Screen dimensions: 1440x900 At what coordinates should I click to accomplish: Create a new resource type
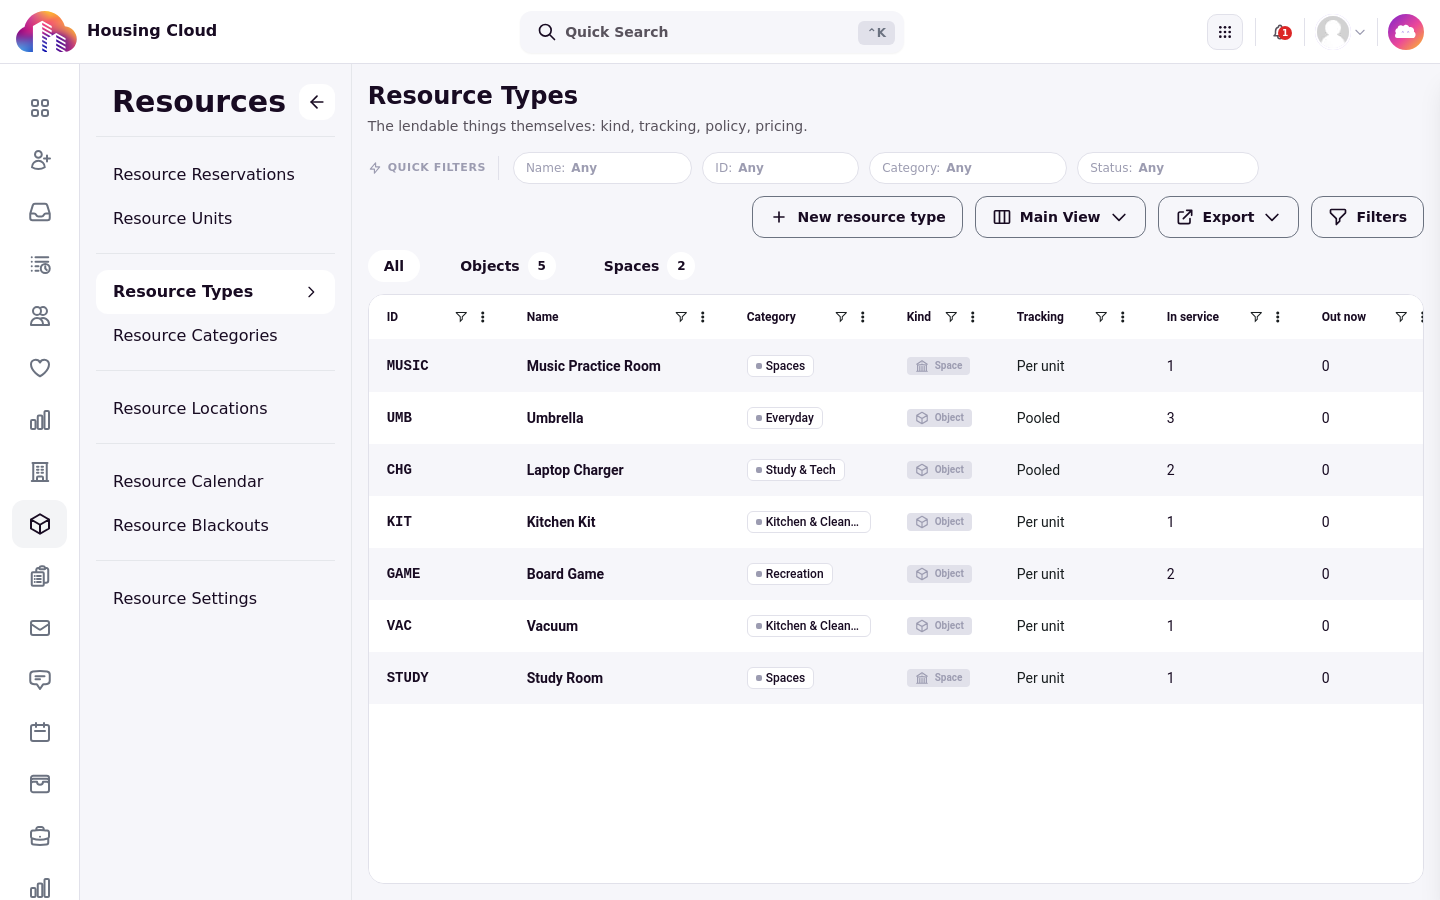(857, 217)
